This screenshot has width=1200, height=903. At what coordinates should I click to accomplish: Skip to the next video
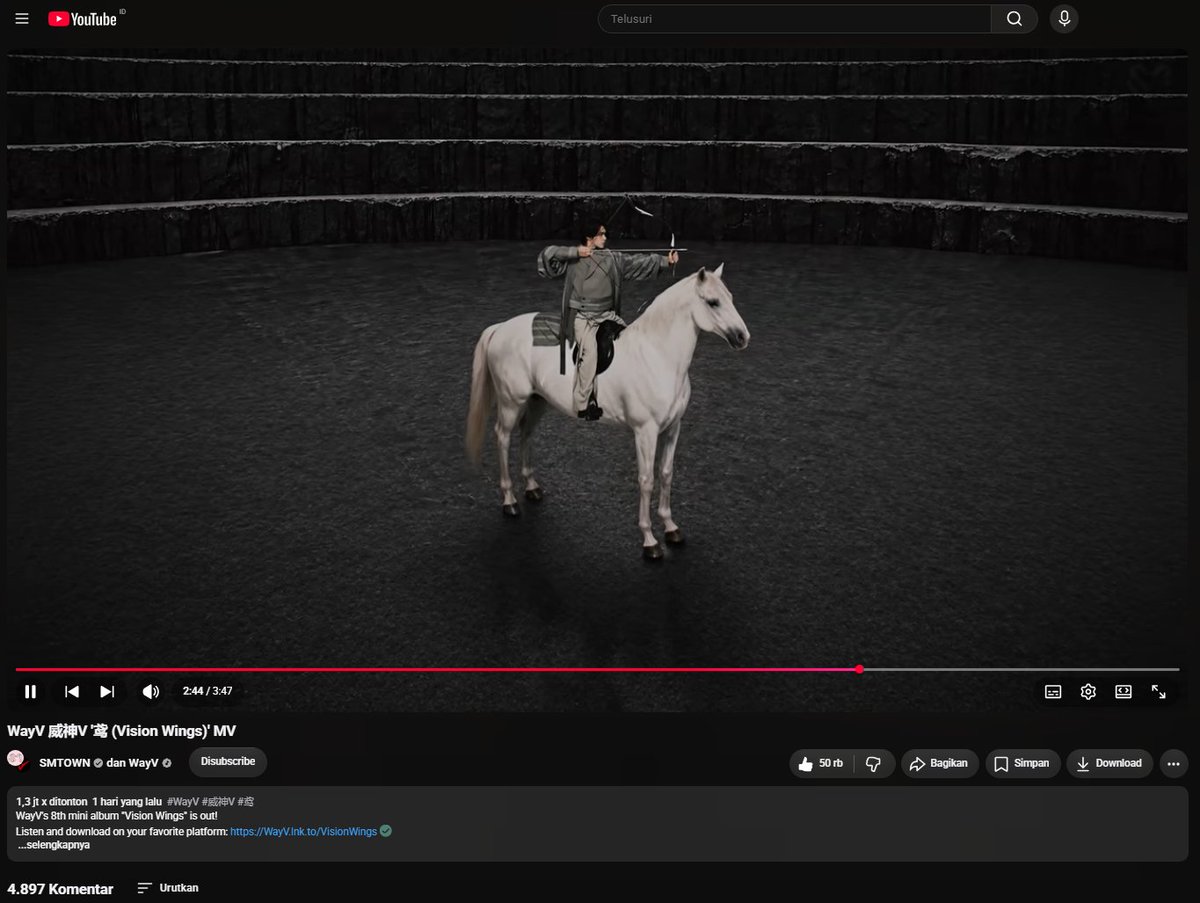coord(107,691)
